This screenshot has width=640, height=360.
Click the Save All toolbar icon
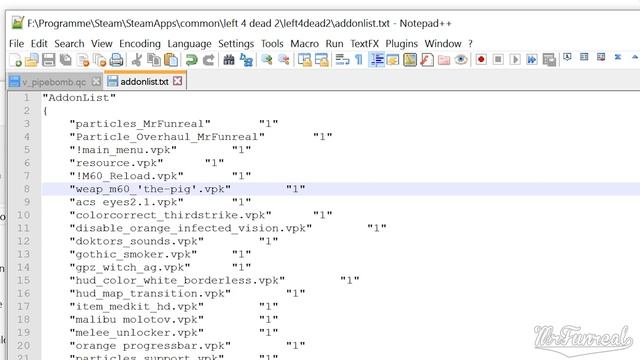66,60
